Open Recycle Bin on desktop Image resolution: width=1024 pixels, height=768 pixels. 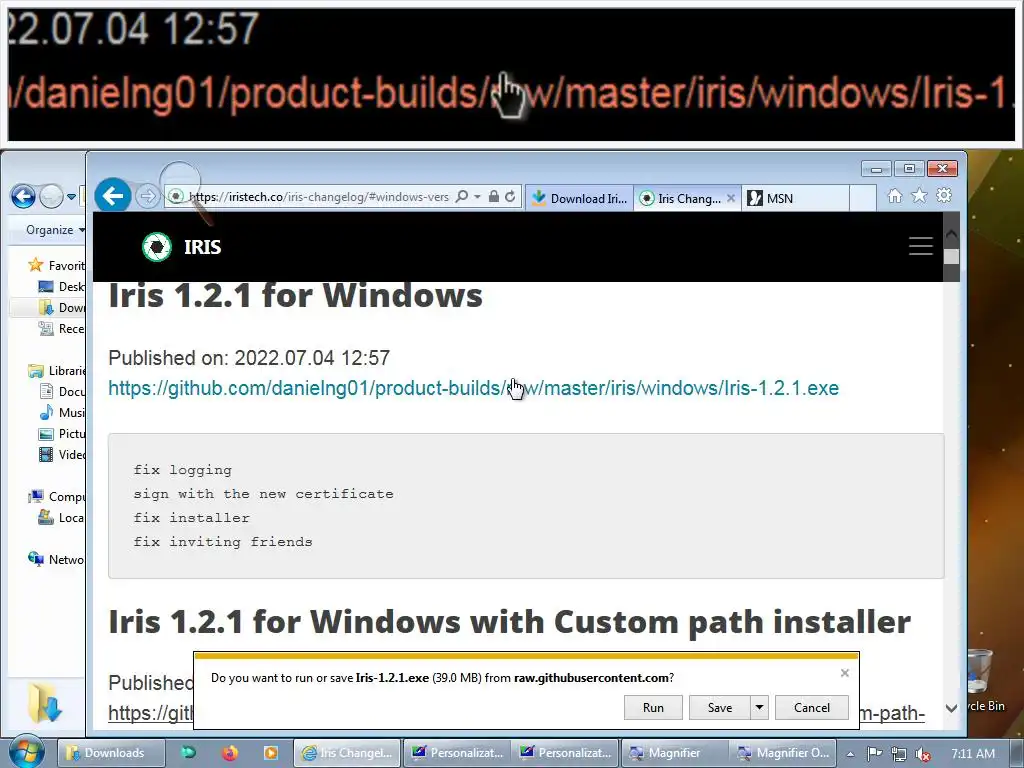pyautogui.click(x=983, y=679)
